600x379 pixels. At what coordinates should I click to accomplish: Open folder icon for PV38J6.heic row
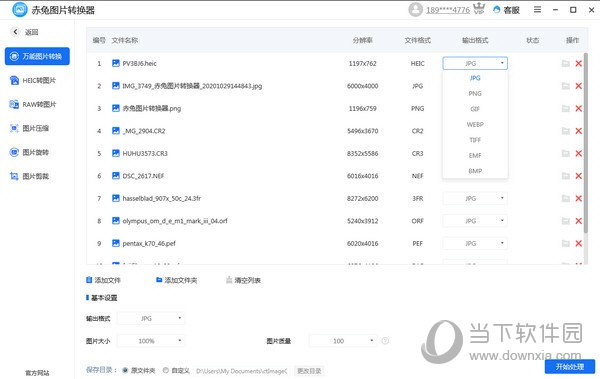pos(566,64)
